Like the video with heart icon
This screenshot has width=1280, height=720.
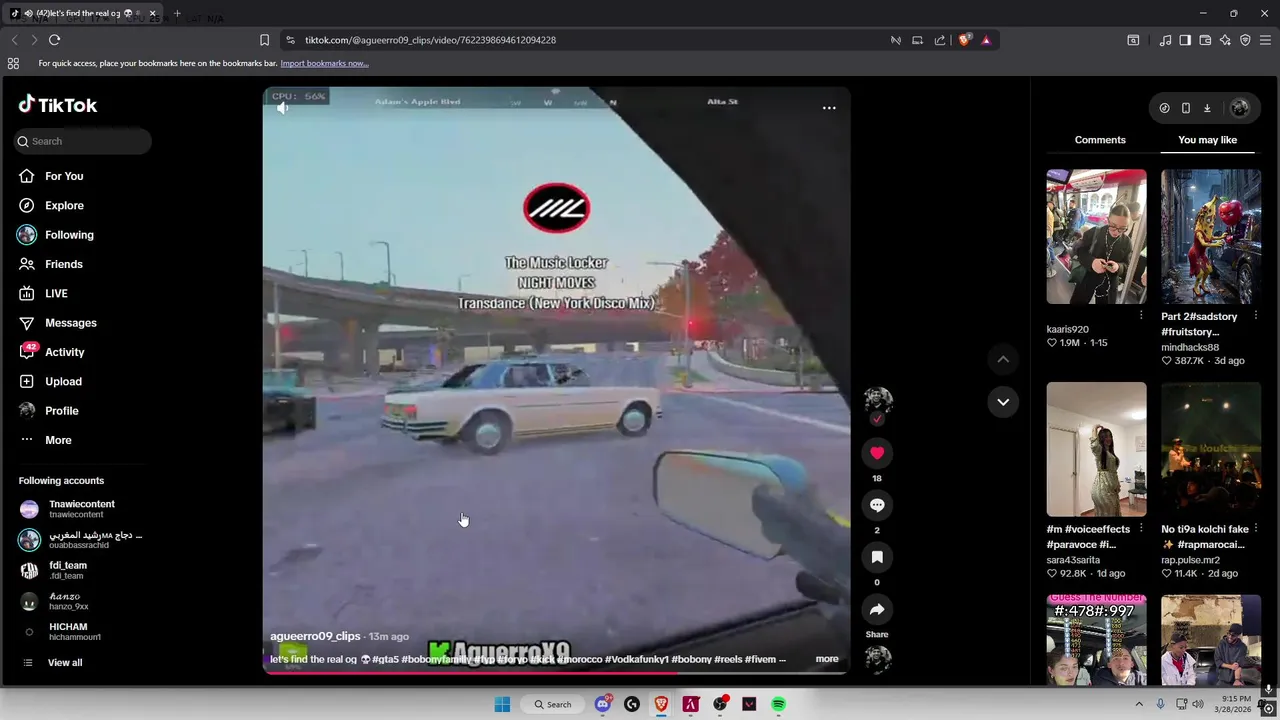tap(877, 453)
